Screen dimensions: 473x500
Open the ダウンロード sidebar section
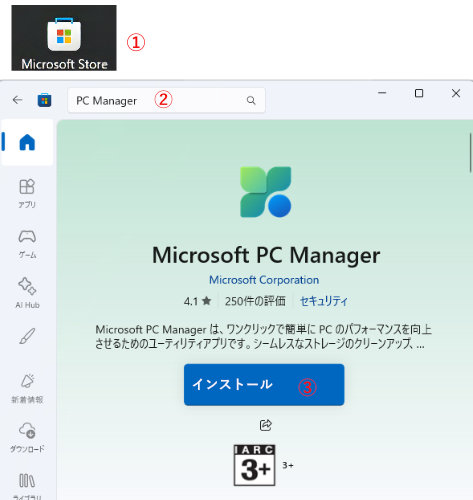click(27, 437)
